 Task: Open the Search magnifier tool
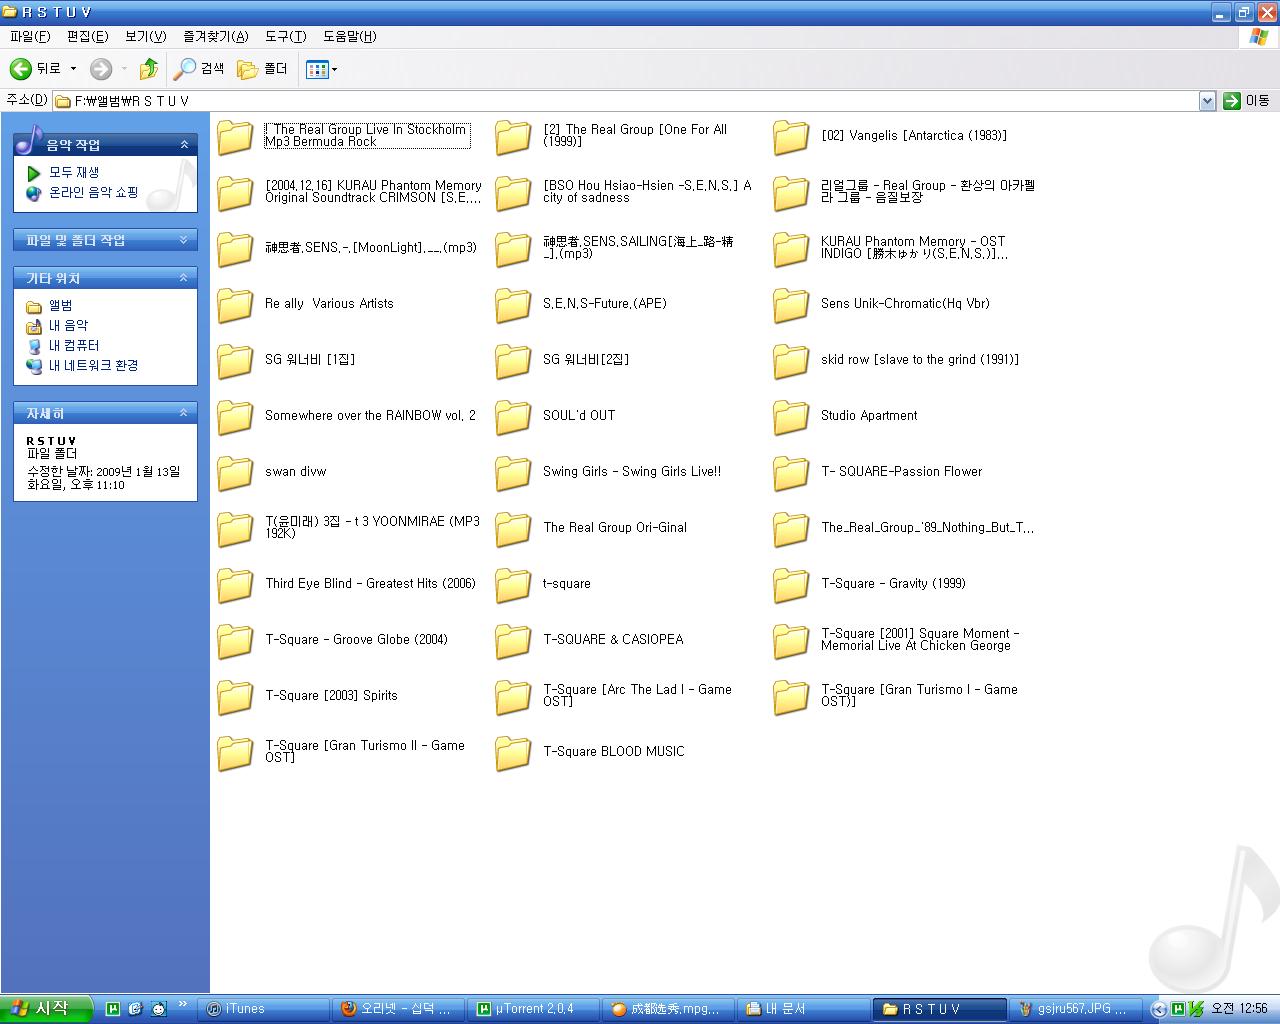click(x=185, y=69)
